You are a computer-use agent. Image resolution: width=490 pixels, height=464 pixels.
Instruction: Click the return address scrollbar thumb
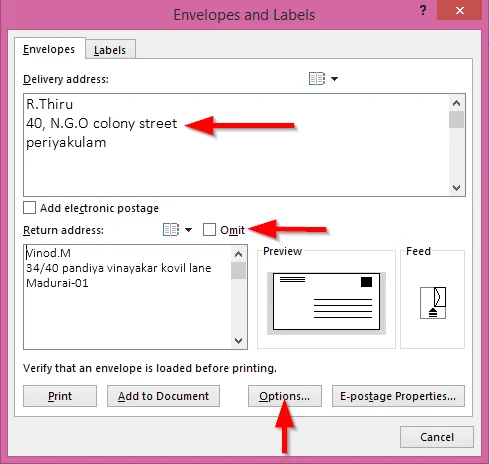pos(238,270)
